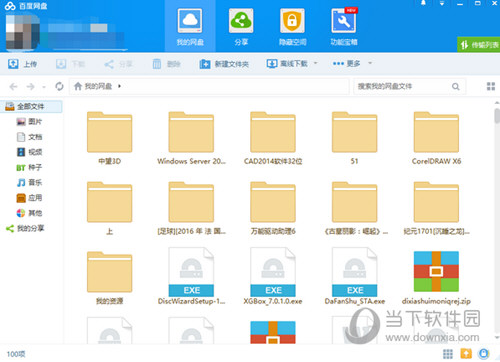Click the notification bell icon in title bar

click(x=423, y=3)
